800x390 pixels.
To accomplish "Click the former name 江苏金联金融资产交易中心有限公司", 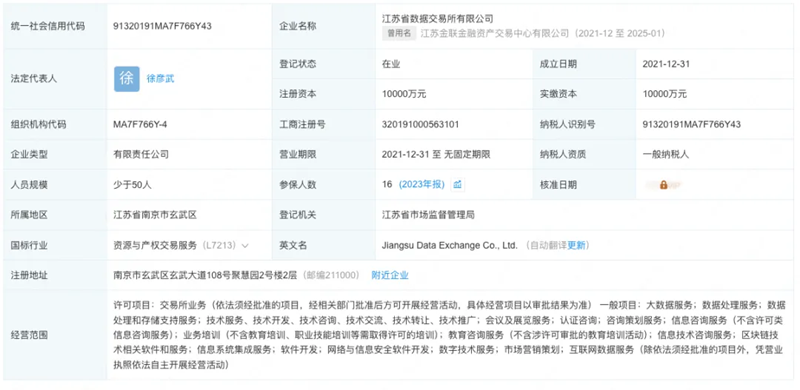I will click(x=494, y=34).
